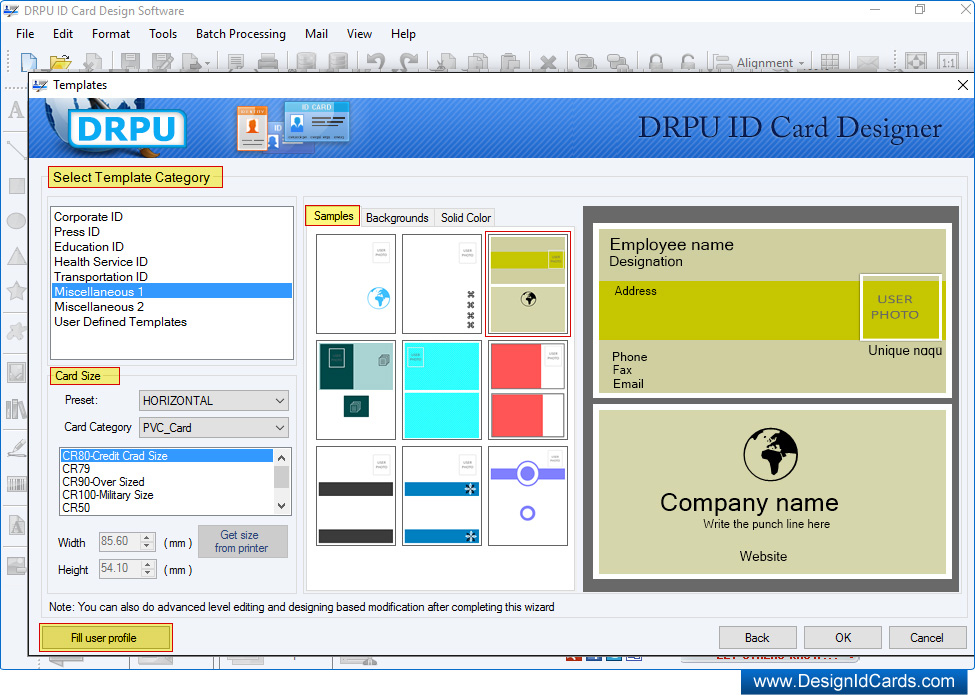Click the Open folder toolbar icon
The image size is (975, 695).
pos(60,62)
